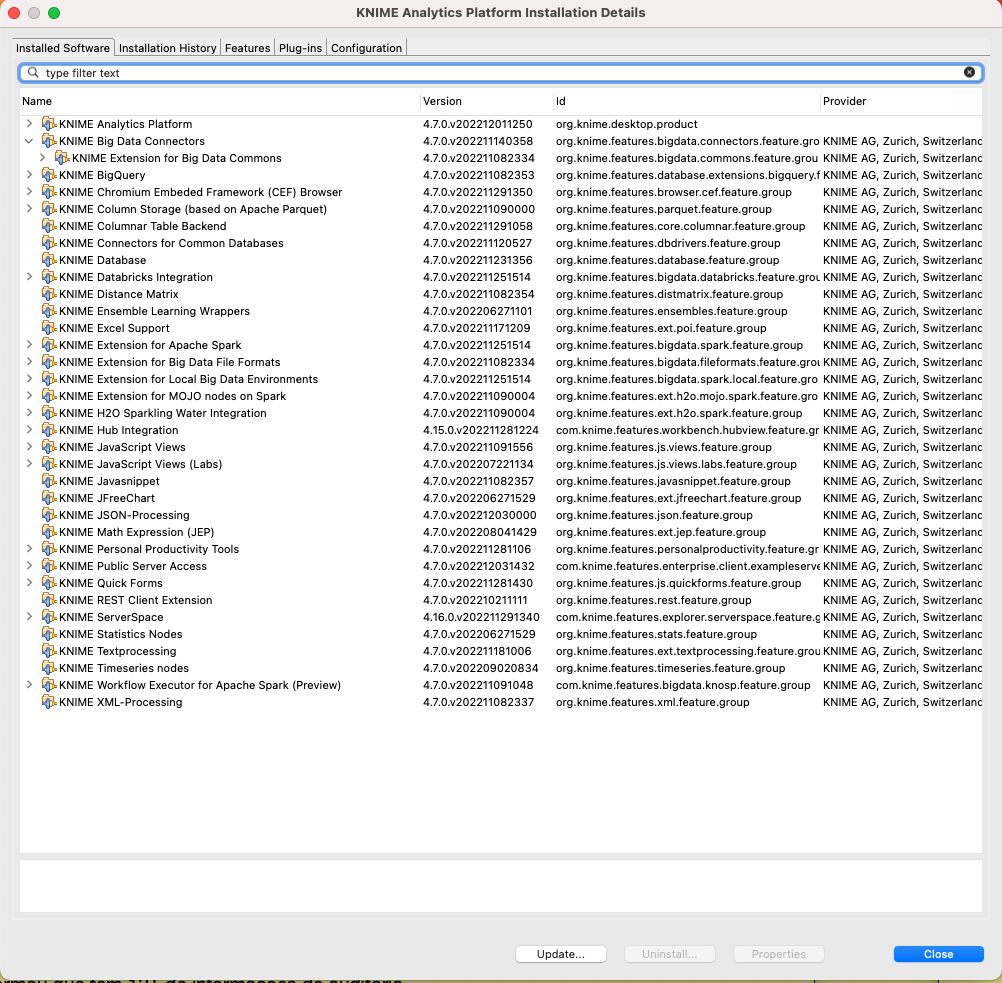Expand KNIME Extension for Big Data Commons
Viewport: 1002px width, 983px height.
click(42, 157)
